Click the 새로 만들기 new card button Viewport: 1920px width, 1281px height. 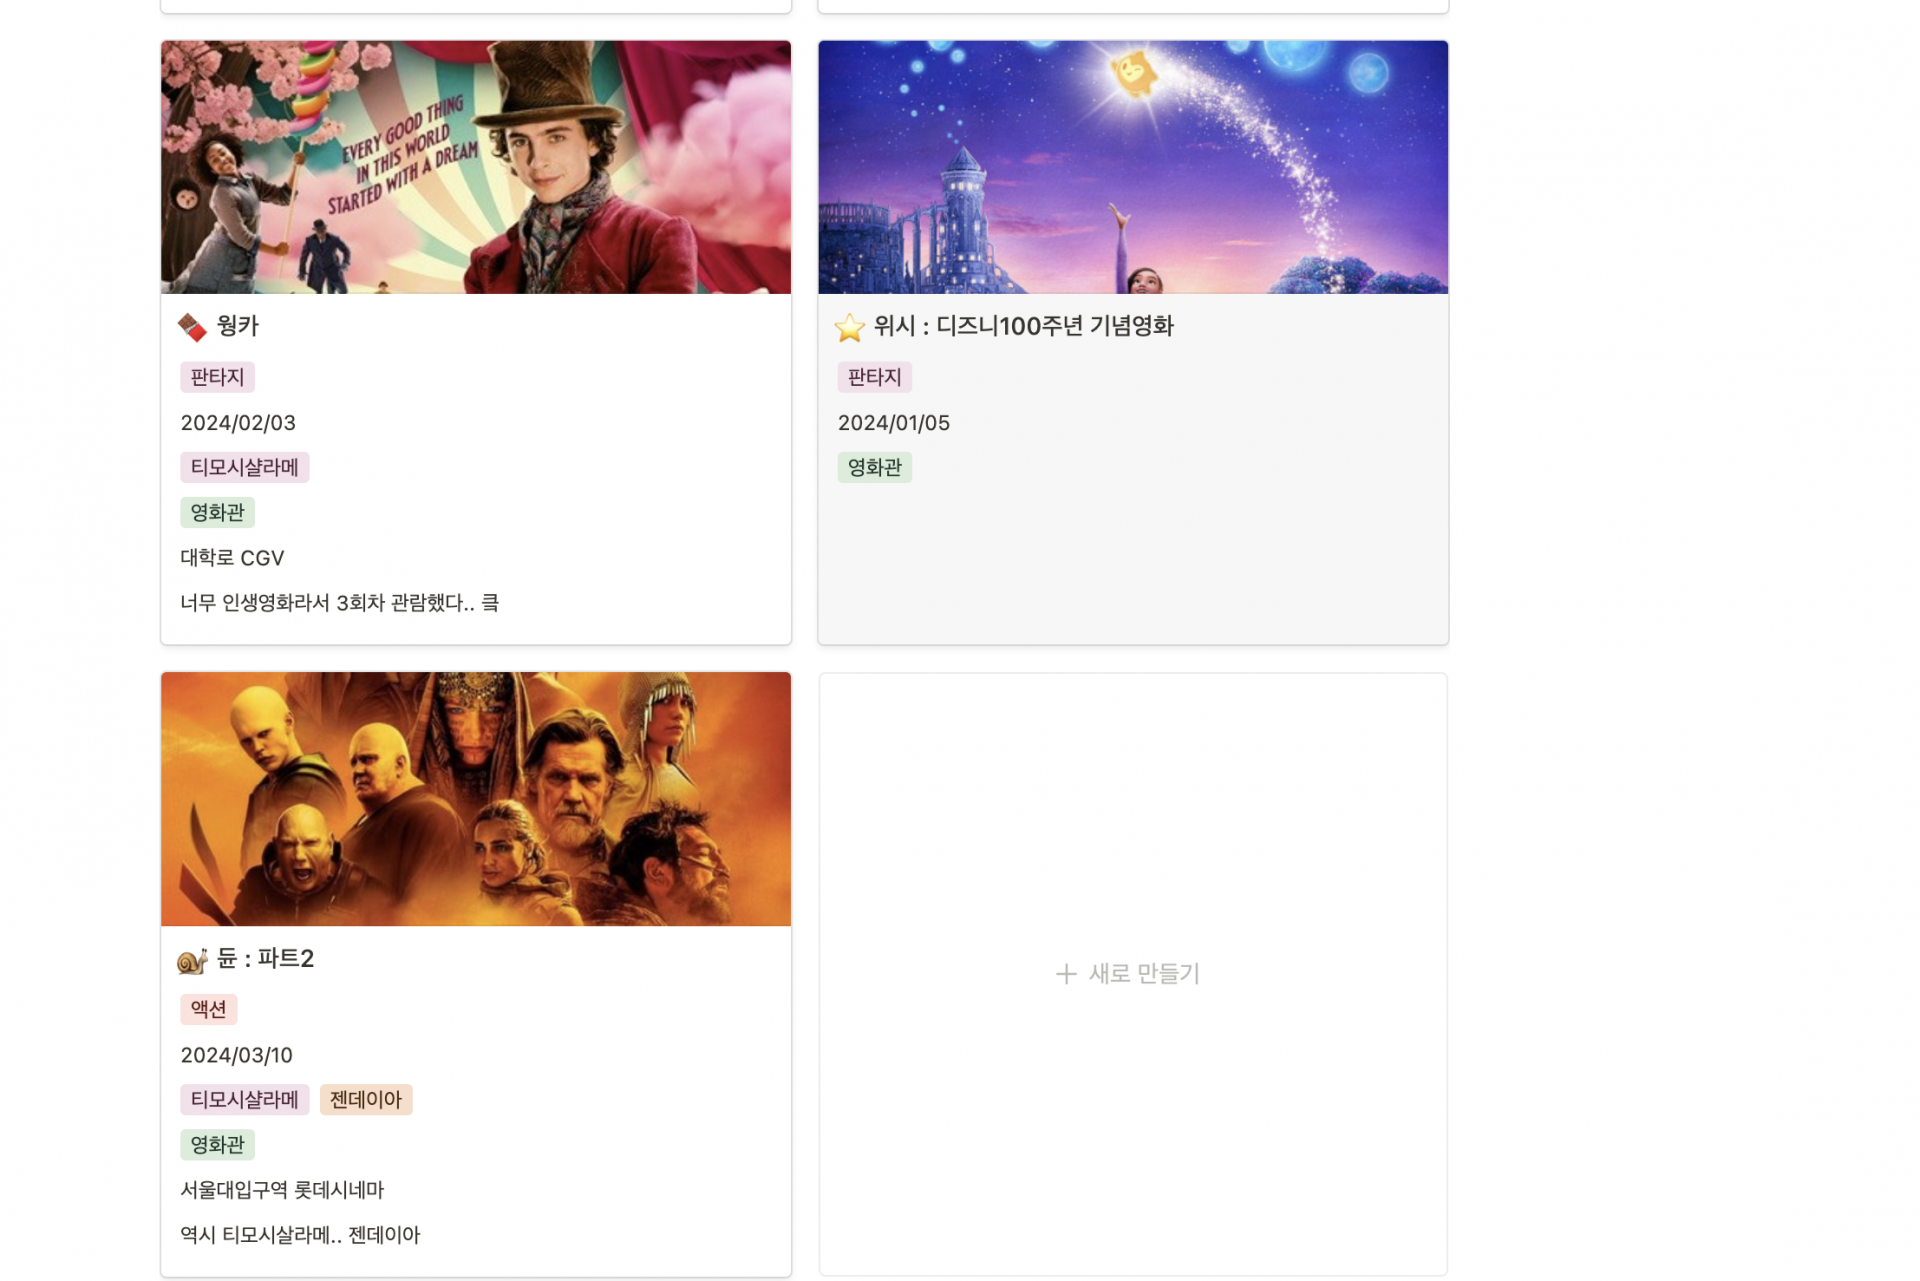(x=1133, y=974)
